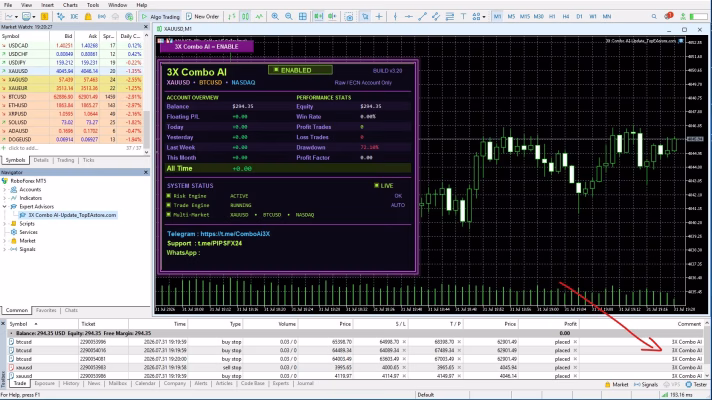Click the 'click to add...' symbol field

click(x=23, y=148)
